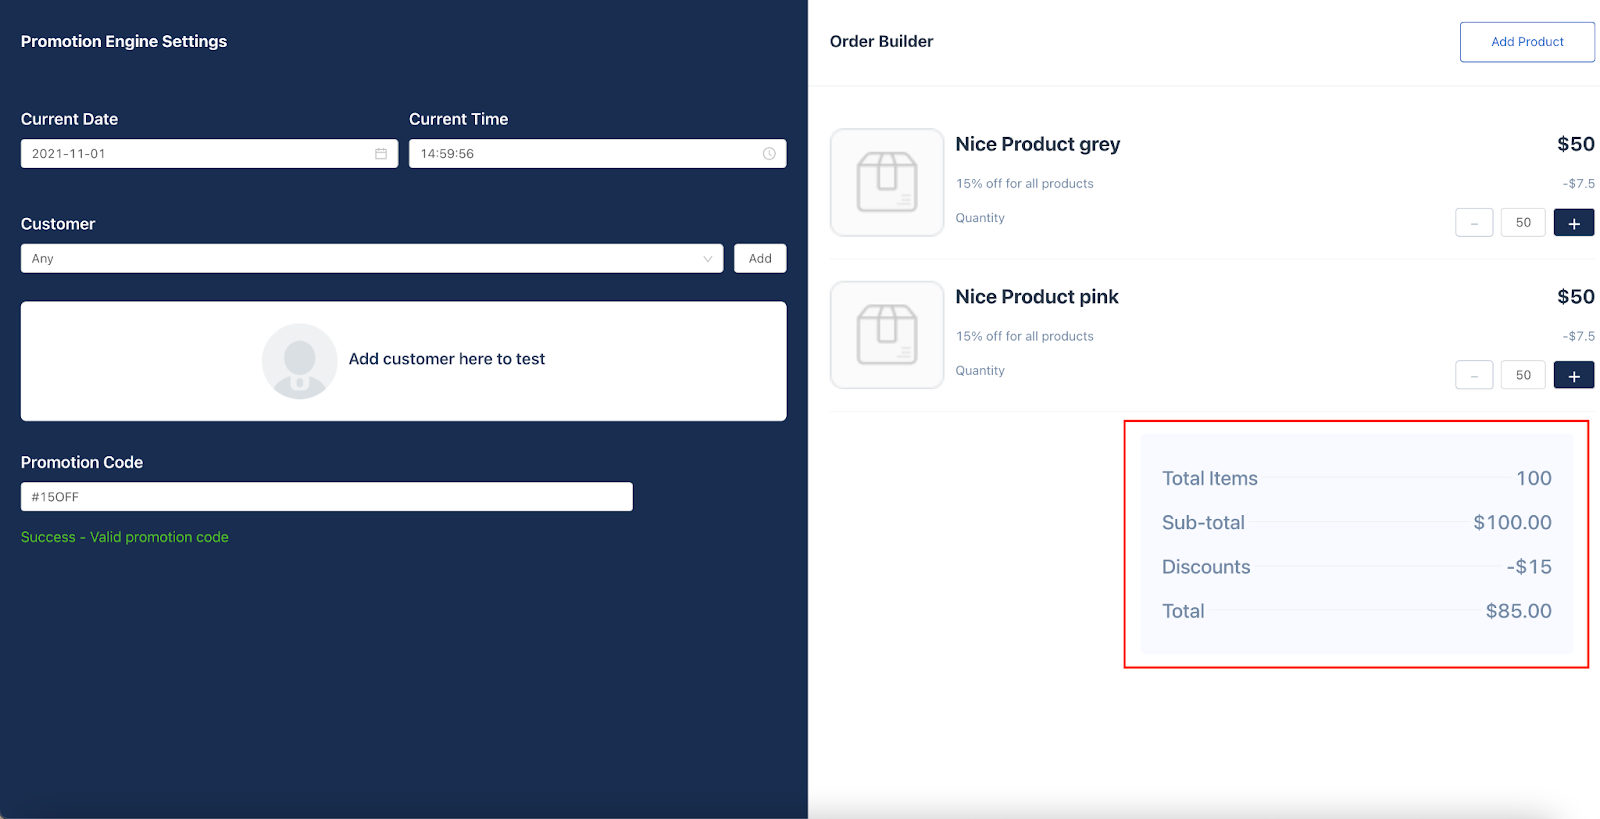The image size is (1600, 819).
Task: Focus the Current Date field
Action: click(x=209, y=154)
